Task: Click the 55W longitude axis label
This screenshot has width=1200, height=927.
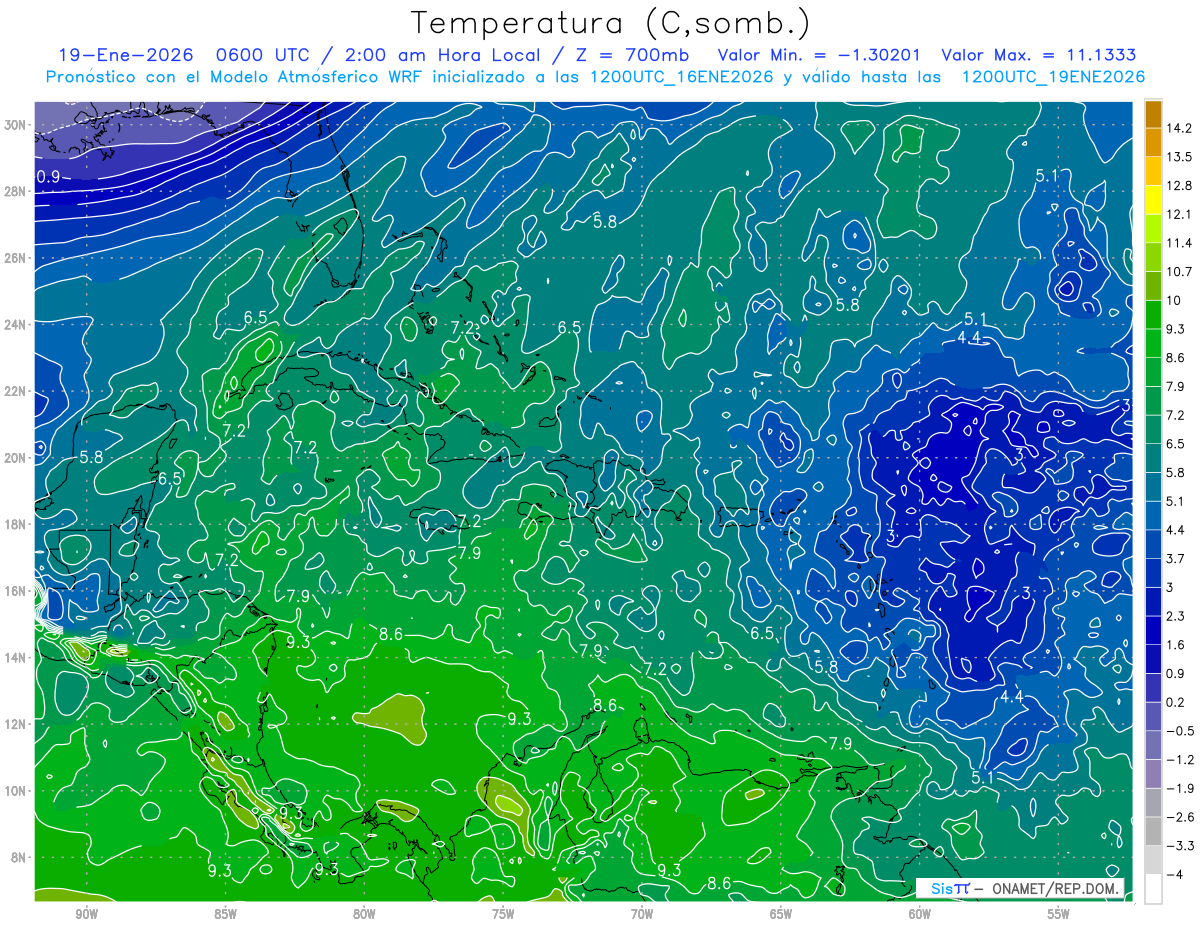Action: [1059, 914]
